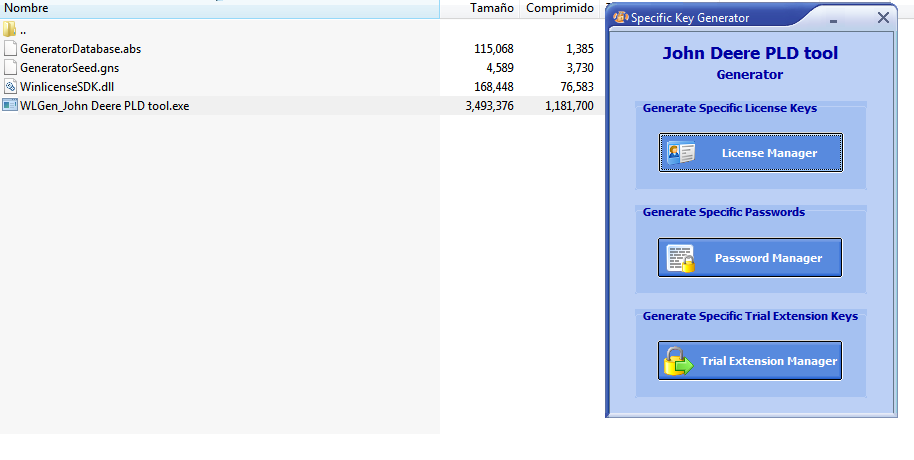914x460 pixels.
Task: Click size value 3,493,376
Action: pyautogui.click(x=490, y=106)
